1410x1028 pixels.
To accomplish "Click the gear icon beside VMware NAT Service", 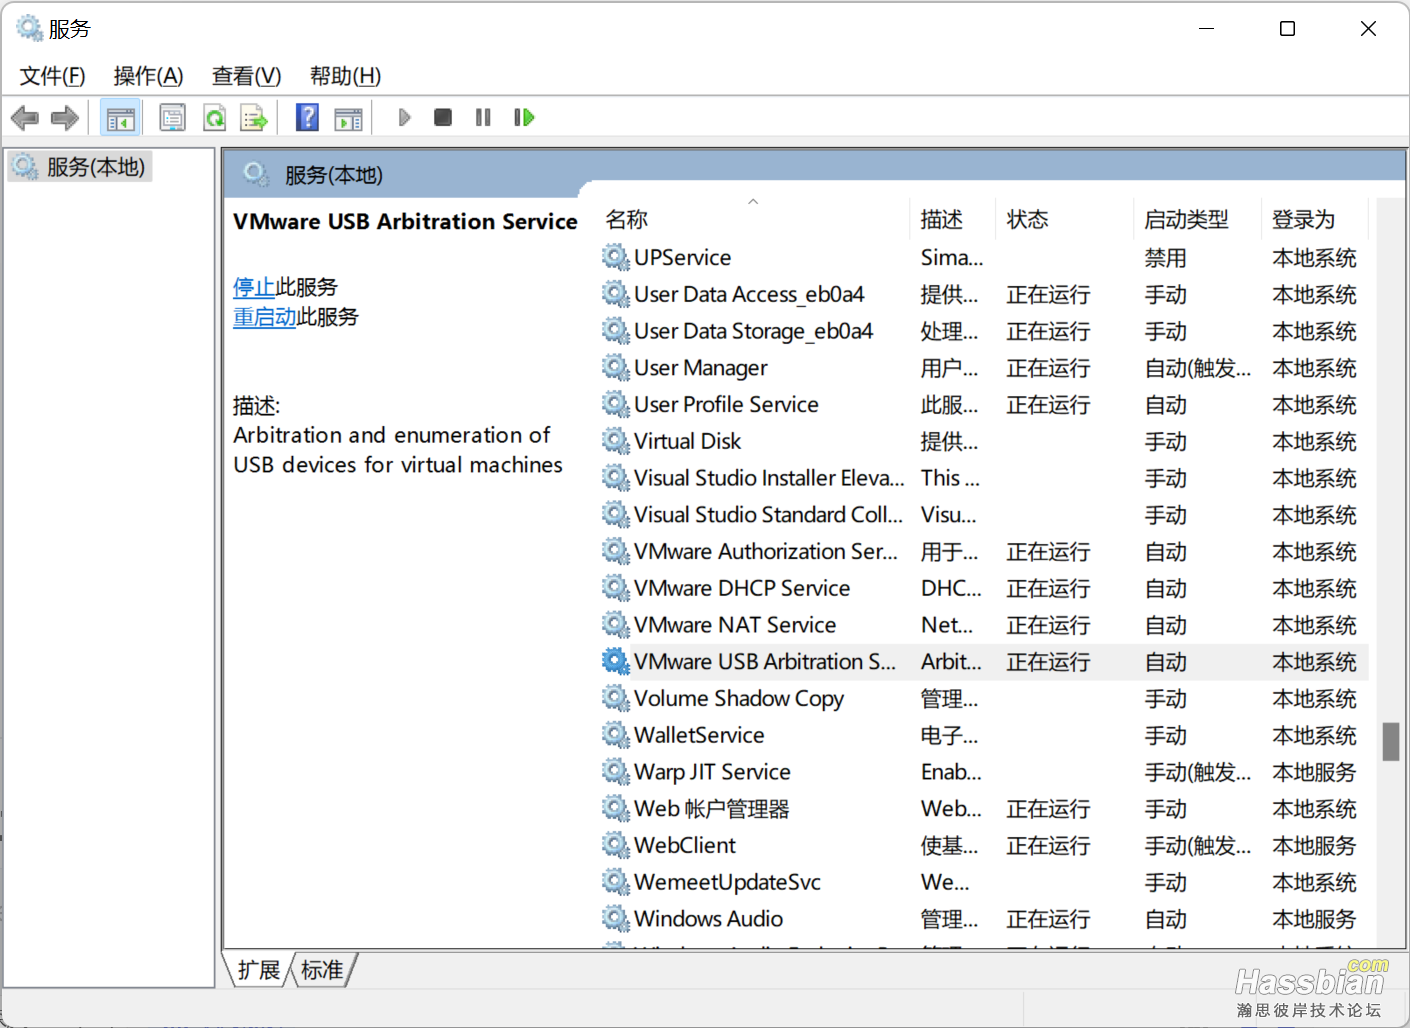I will 615,624.
